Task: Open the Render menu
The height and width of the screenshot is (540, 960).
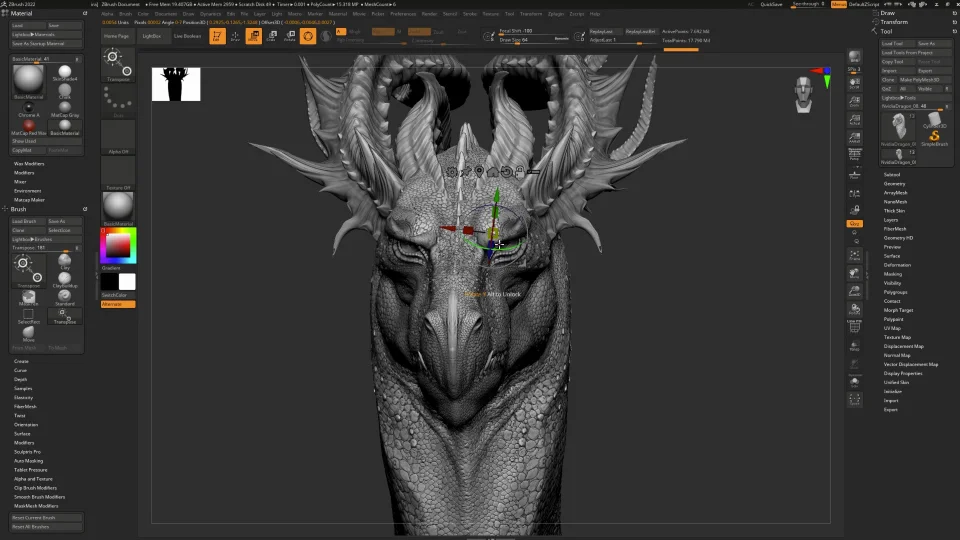Action: point(429,13)
